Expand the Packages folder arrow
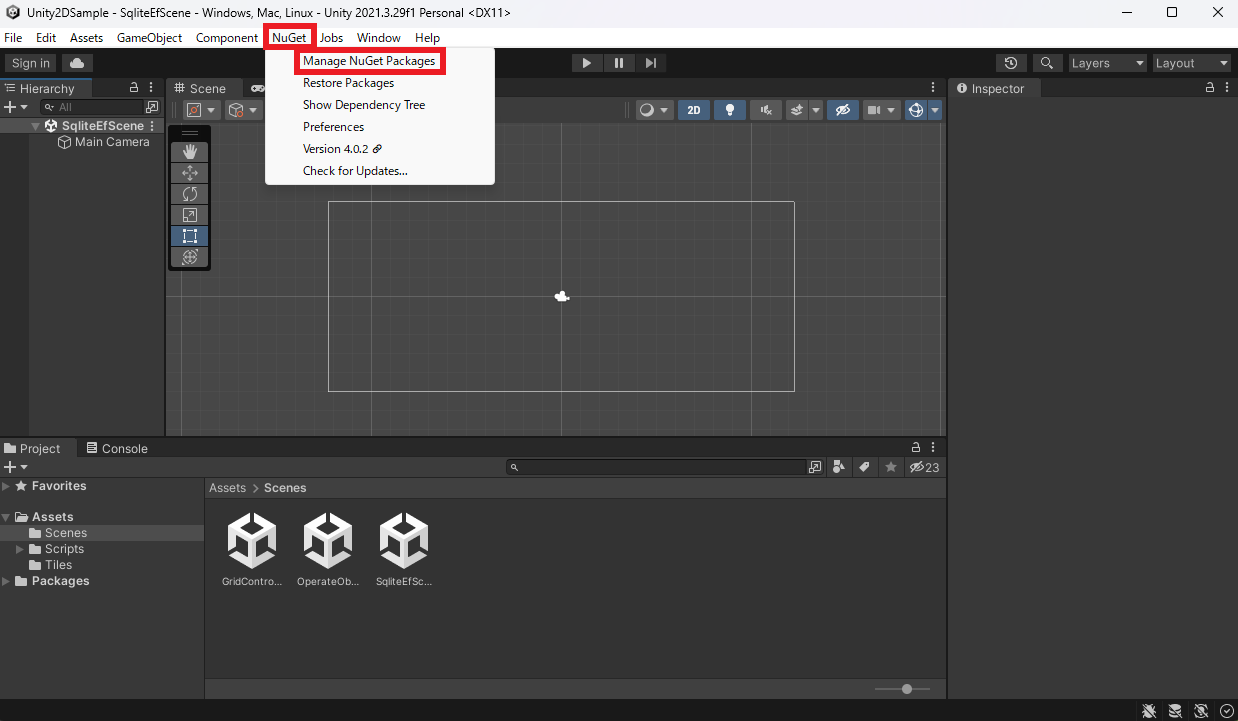This screenshot has height=721, width=1238. pos(6,581)
